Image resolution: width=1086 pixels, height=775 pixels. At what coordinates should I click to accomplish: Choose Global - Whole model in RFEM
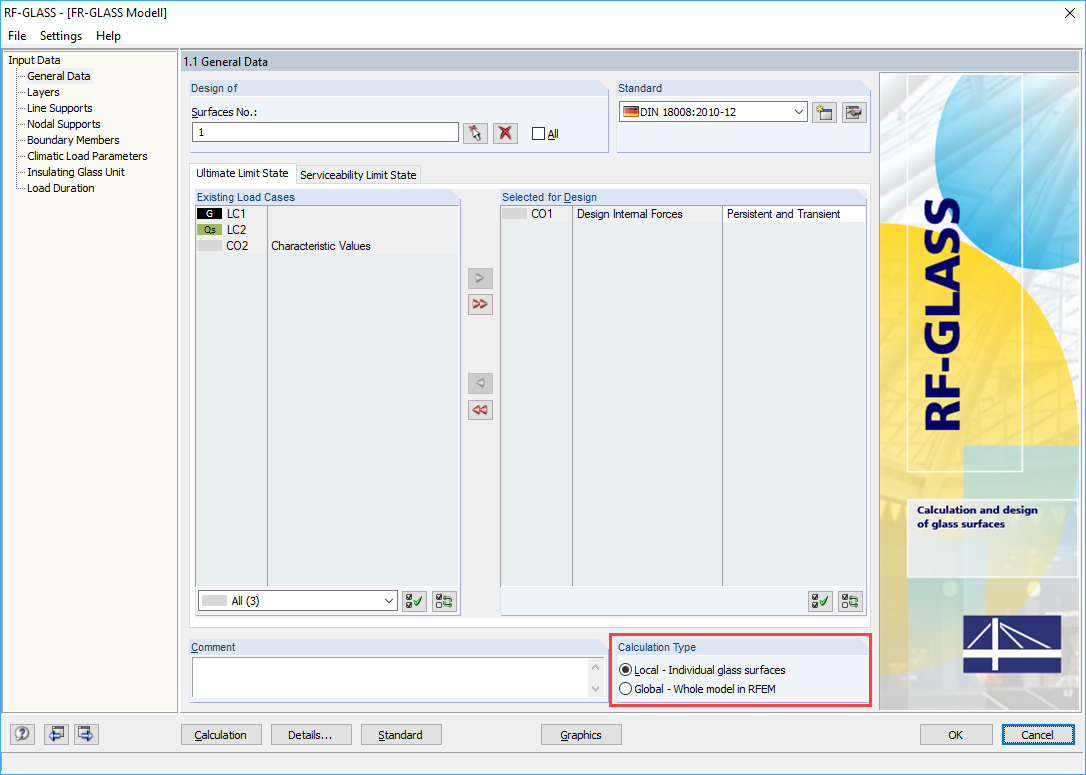[625, 689]
